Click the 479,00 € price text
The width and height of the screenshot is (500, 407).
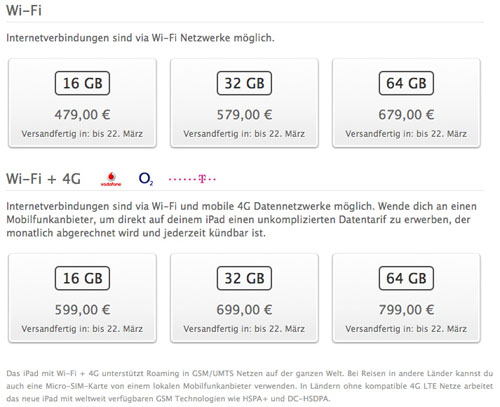click(x=82, y=115)
